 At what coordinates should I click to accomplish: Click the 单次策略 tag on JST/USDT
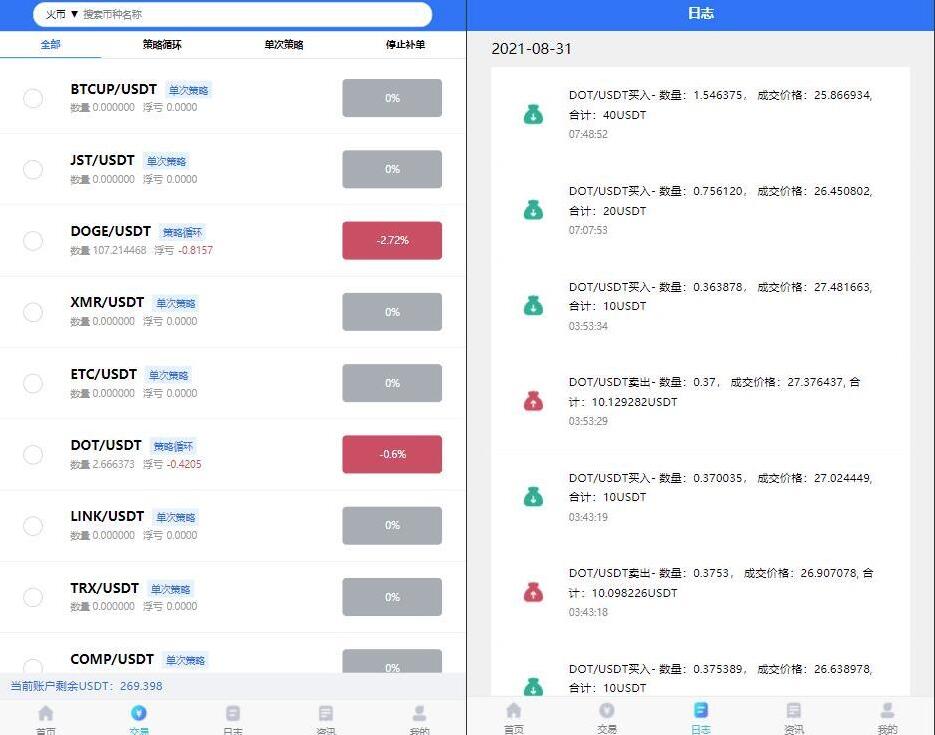point(166,161)
